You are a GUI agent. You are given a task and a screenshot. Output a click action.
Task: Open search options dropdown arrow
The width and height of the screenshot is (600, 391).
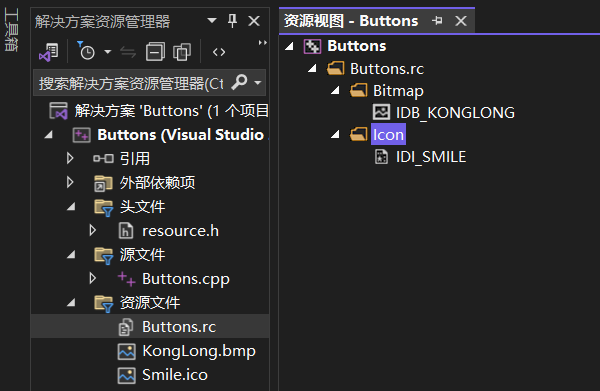[x=258, y=83]
